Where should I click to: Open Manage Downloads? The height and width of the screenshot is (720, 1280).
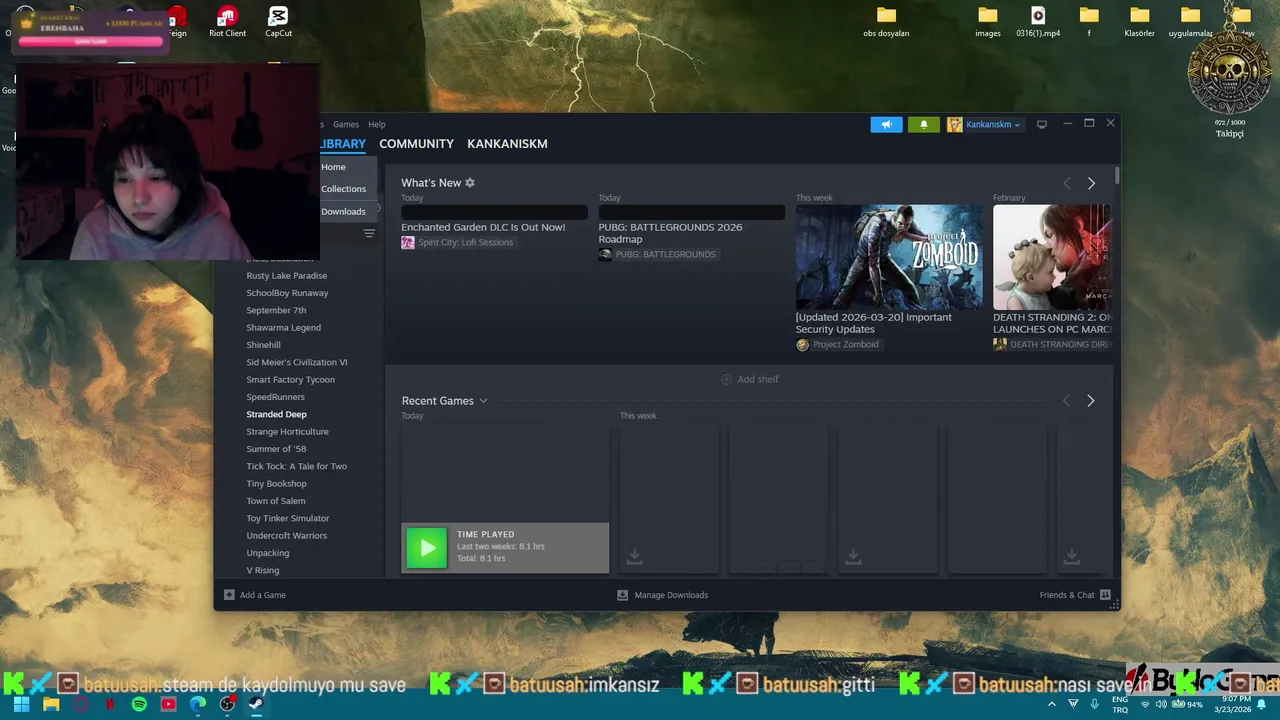[662, 595]
